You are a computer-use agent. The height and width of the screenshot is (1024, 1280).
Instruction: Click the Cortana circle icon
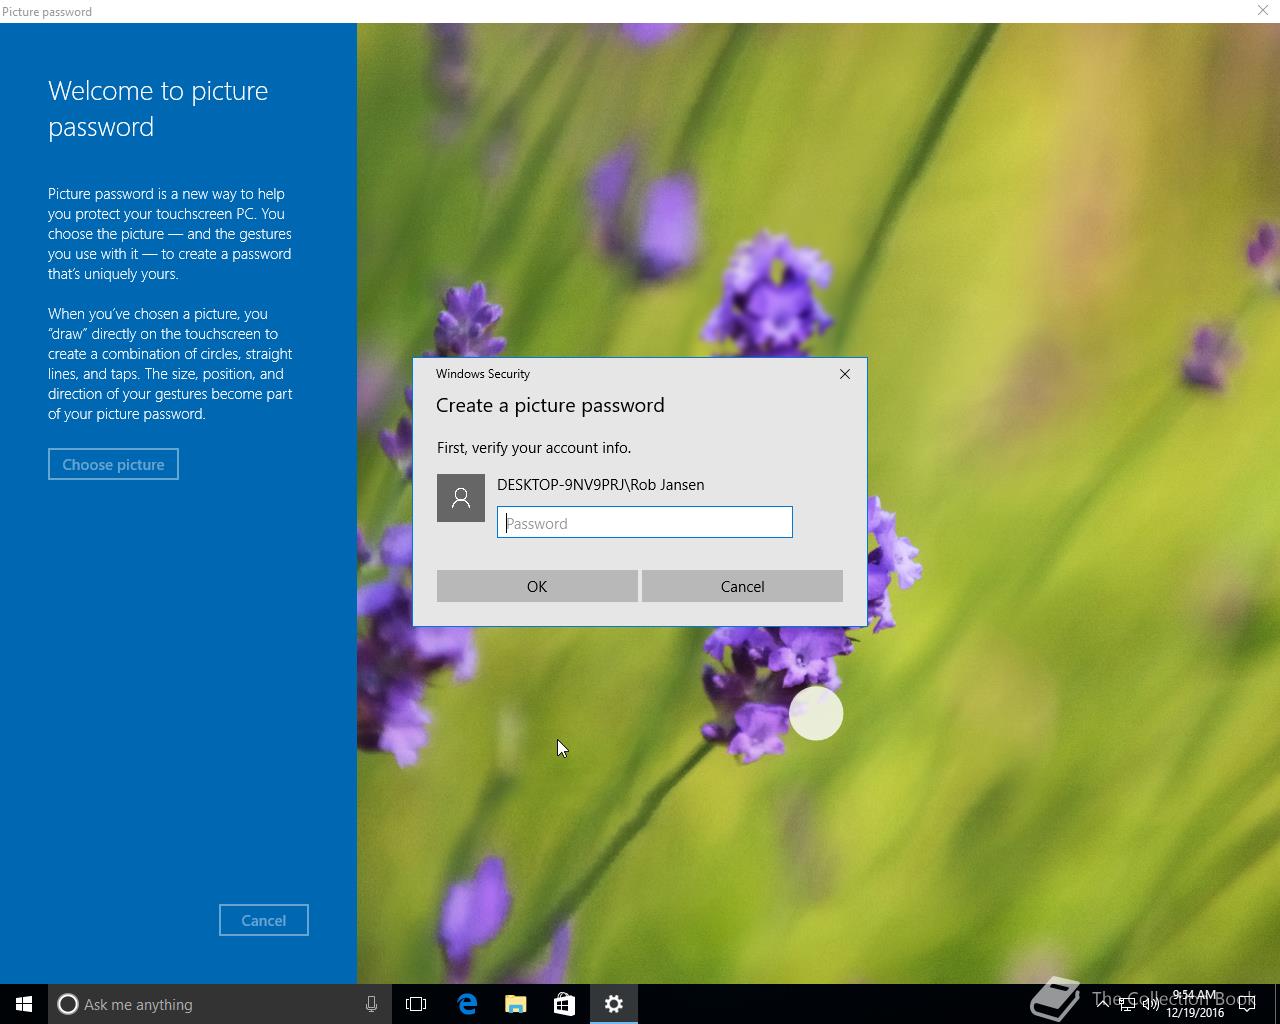(x=68, y=1004)
